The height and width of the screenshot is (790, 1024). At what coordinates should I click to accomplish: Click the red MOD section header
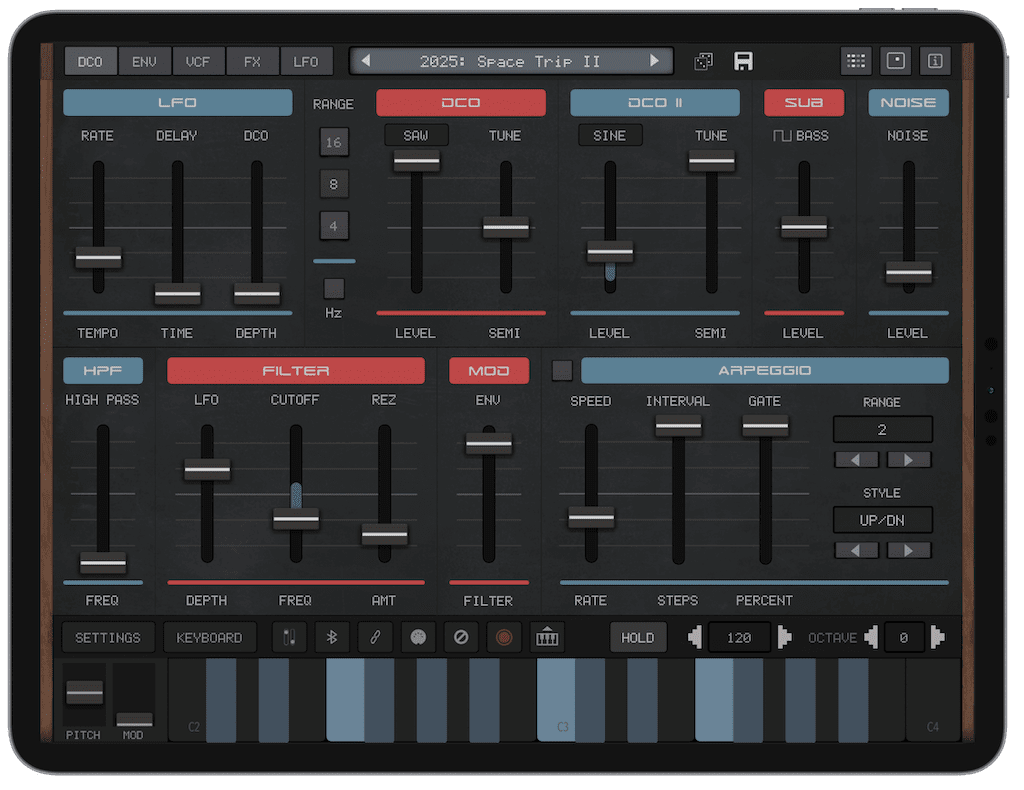[x=489, y=370]
